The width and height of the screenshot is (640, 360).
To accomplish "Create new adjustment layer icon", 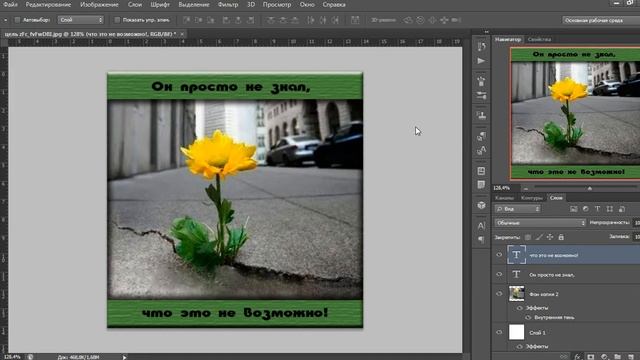I will tap(604, 357).
